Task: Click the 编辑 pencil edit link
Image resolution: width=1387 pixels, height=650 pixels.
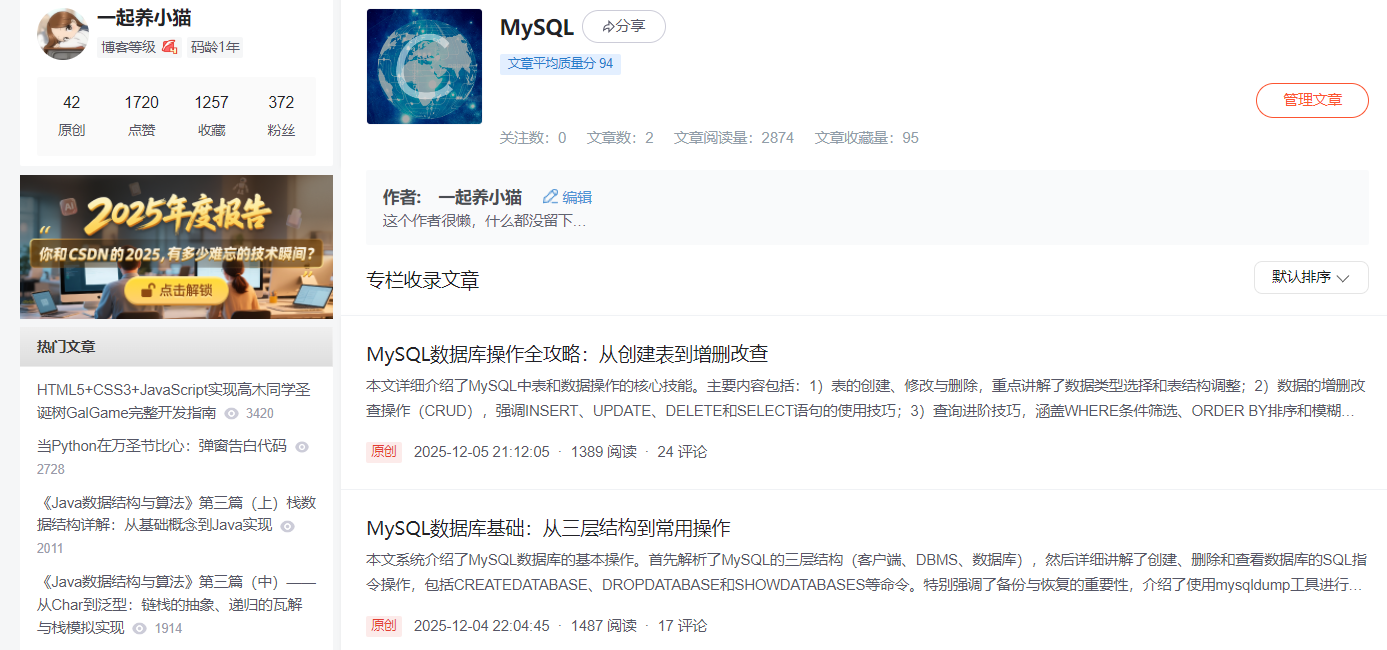Action: pyautogui.click(x=567, y=197)
